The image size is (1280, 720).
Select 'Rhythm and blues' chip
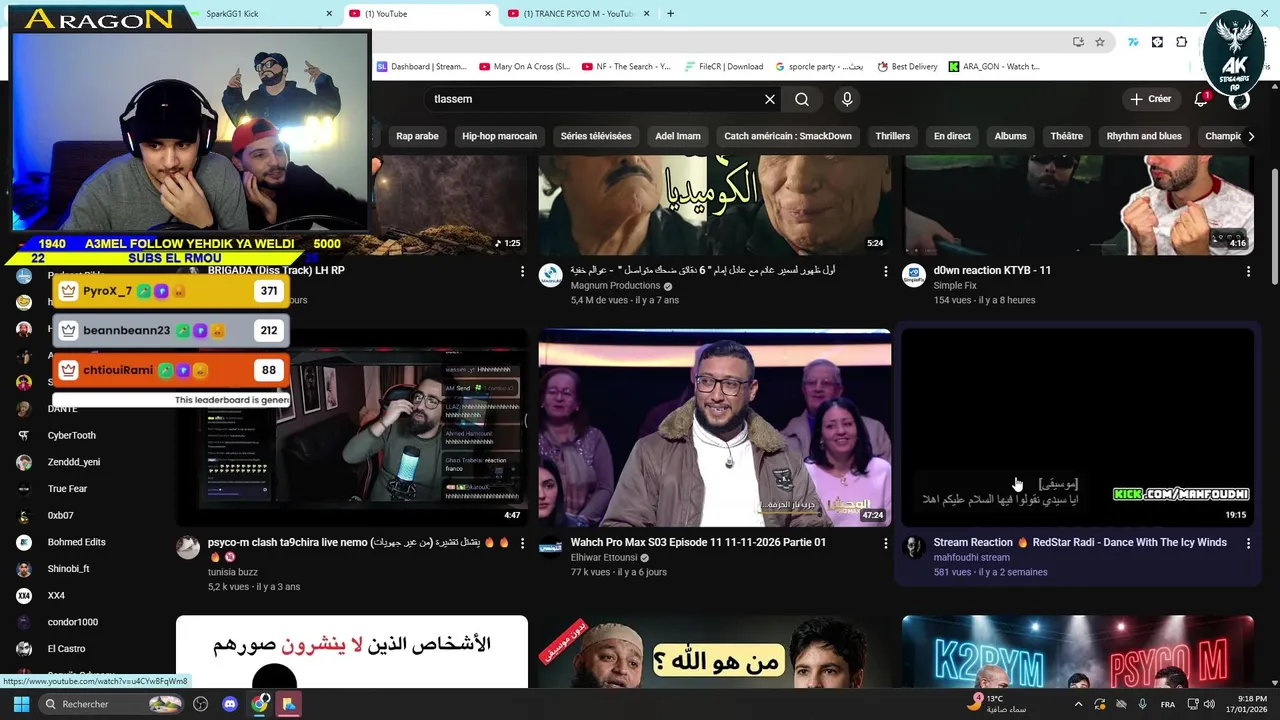[1144, 136]
